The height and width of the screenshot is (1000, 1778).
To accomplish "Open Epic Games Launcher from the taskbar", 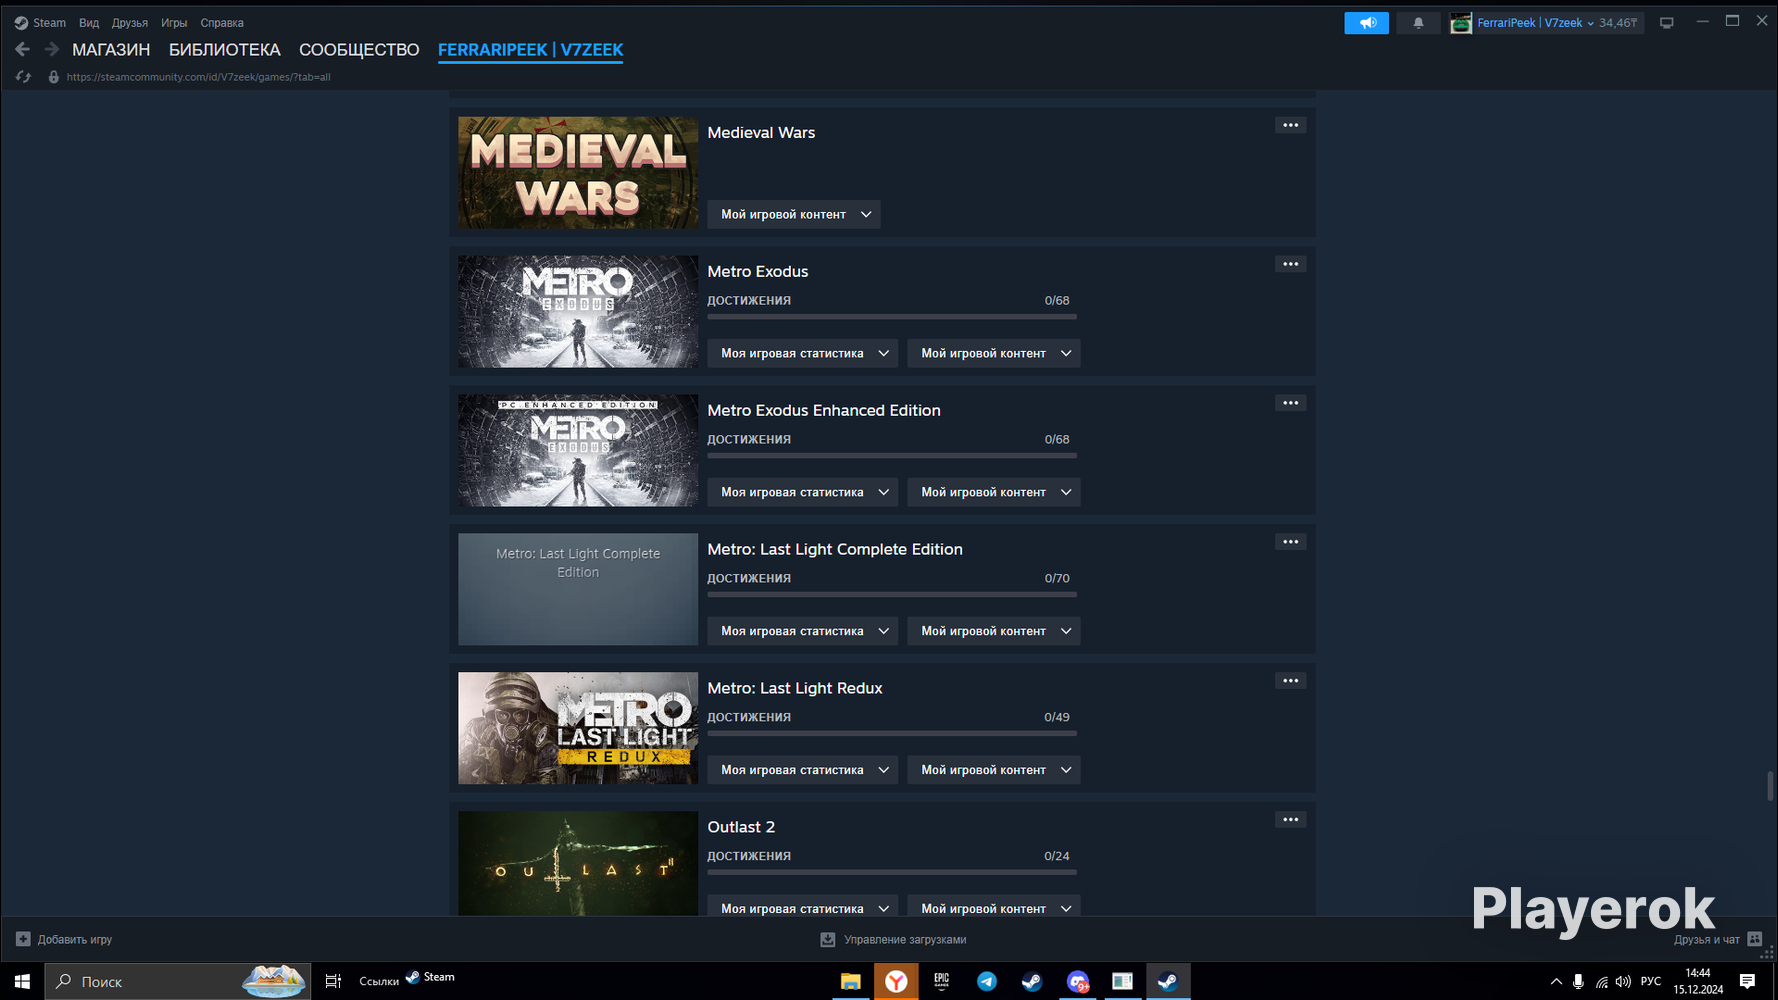I will (942, 982).
